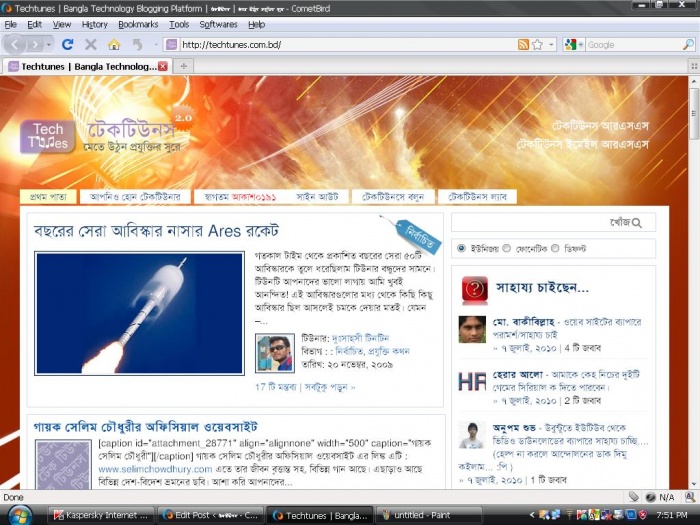Open the Ares রকেট article title
The height and width of the screenshot is (525, 700).
[156, 231]
